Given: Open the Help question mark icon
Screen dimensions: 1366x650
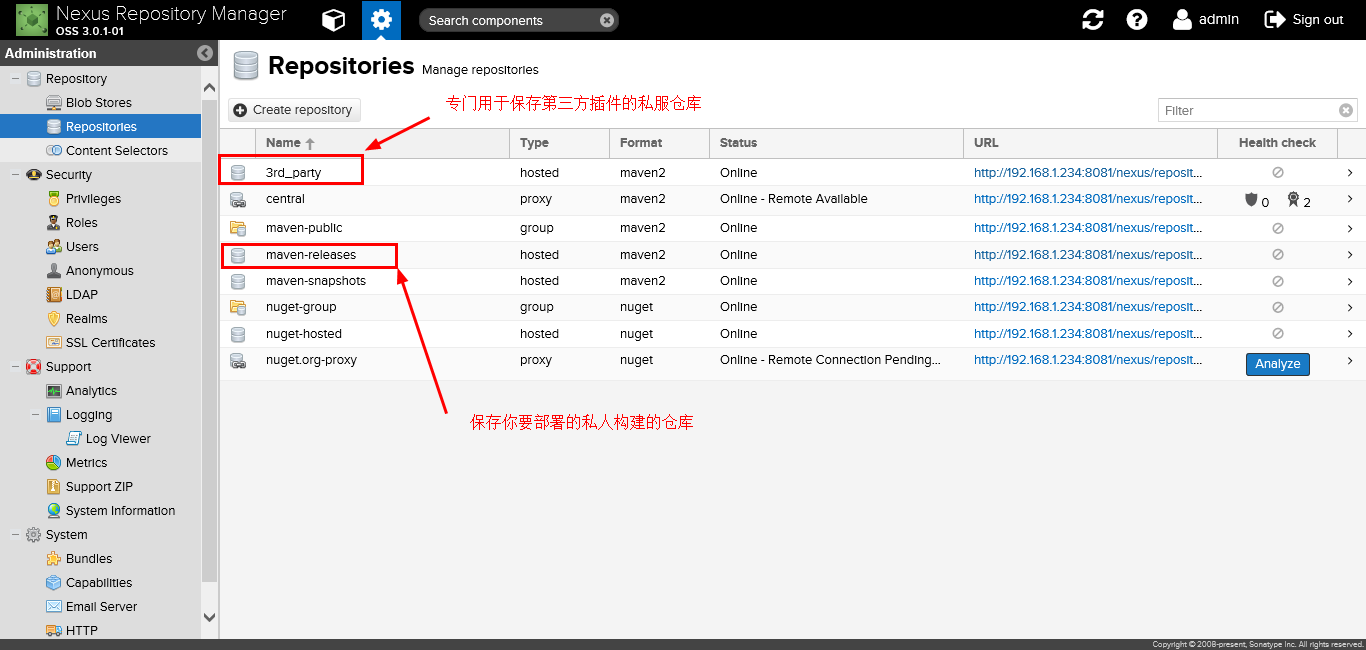Looking at the screenshot, I should (1137, 20).
